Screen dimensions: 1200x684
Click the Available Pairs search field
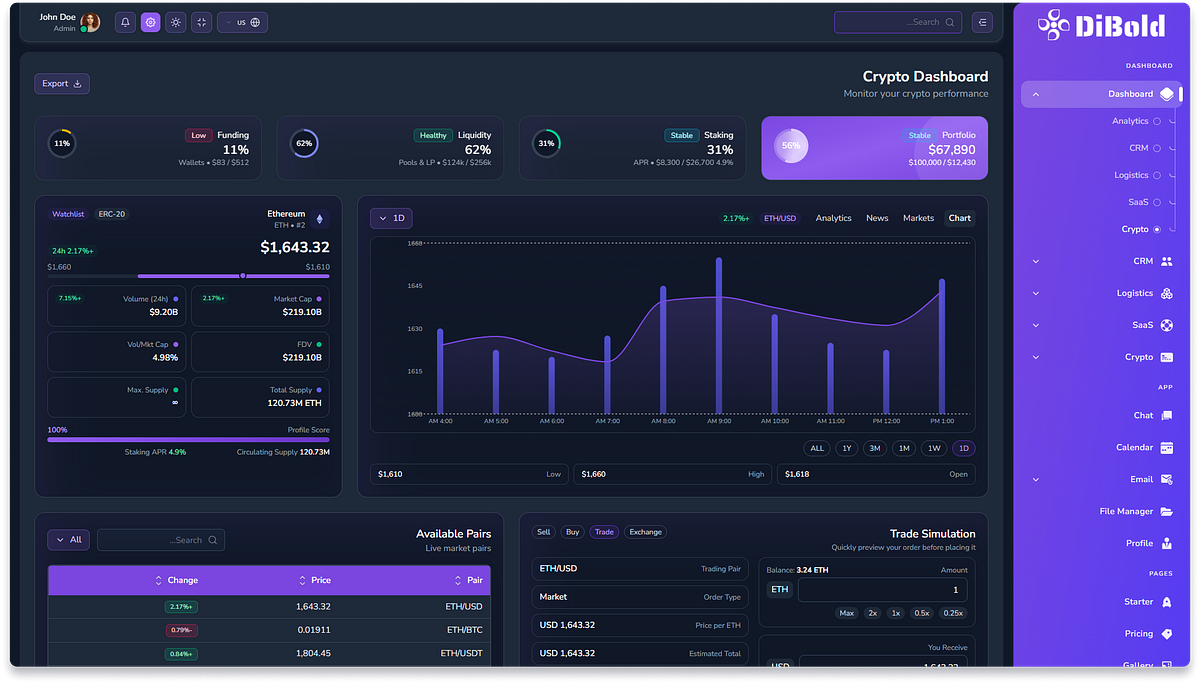161,540
